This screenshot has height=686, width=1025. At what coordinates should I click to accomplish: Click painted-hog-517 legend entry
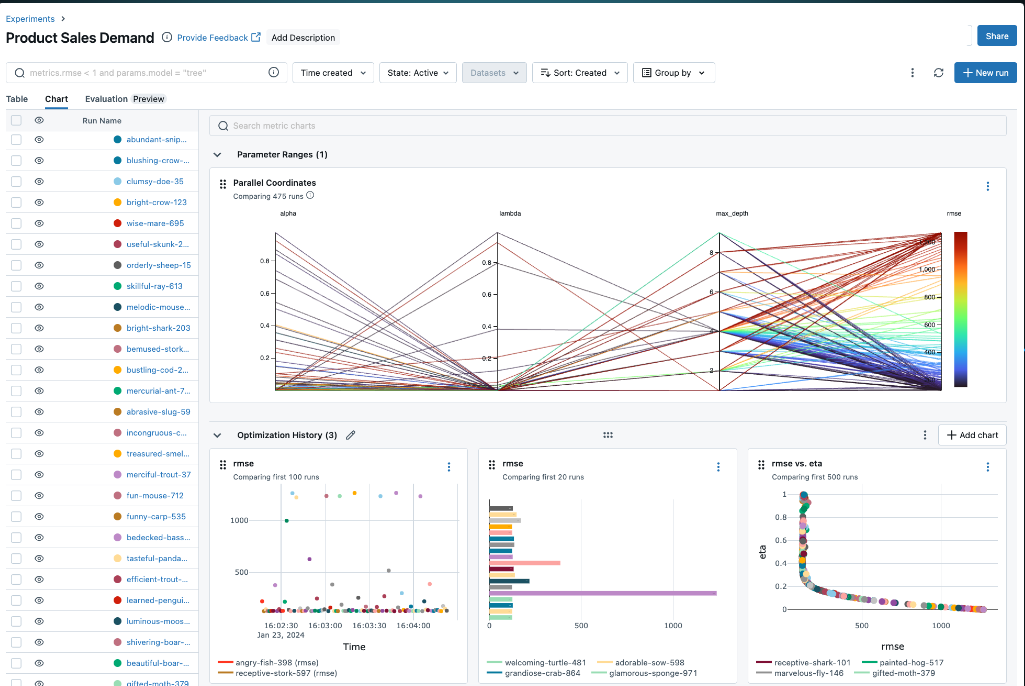tap(903, 662)
